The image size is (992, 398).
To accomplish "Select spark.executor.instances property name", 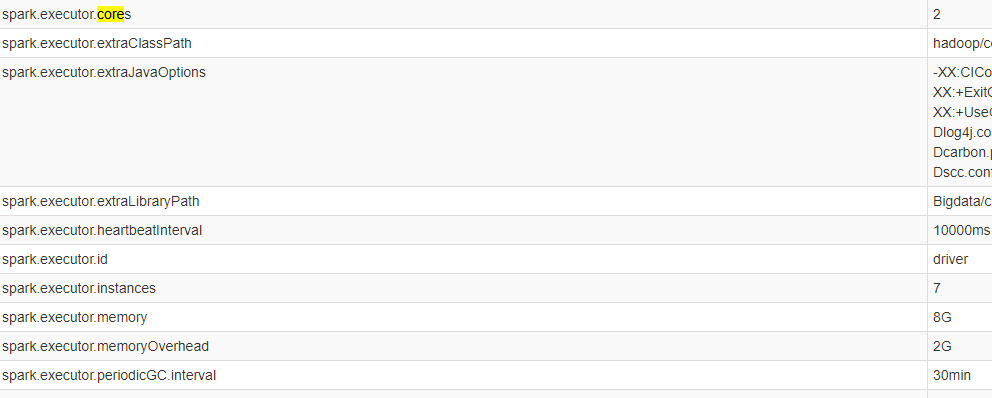I will coord(78,289).
